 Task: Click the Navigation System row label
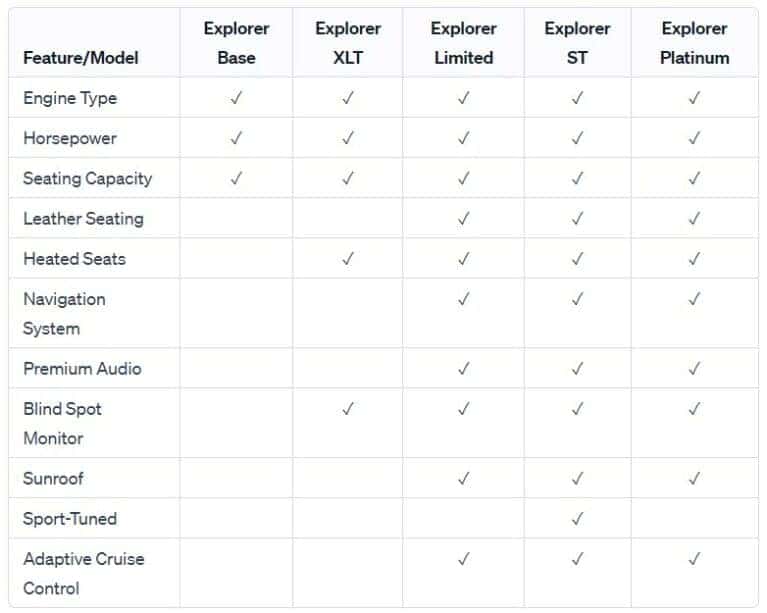pyautogui.click(x=64, y=313)
